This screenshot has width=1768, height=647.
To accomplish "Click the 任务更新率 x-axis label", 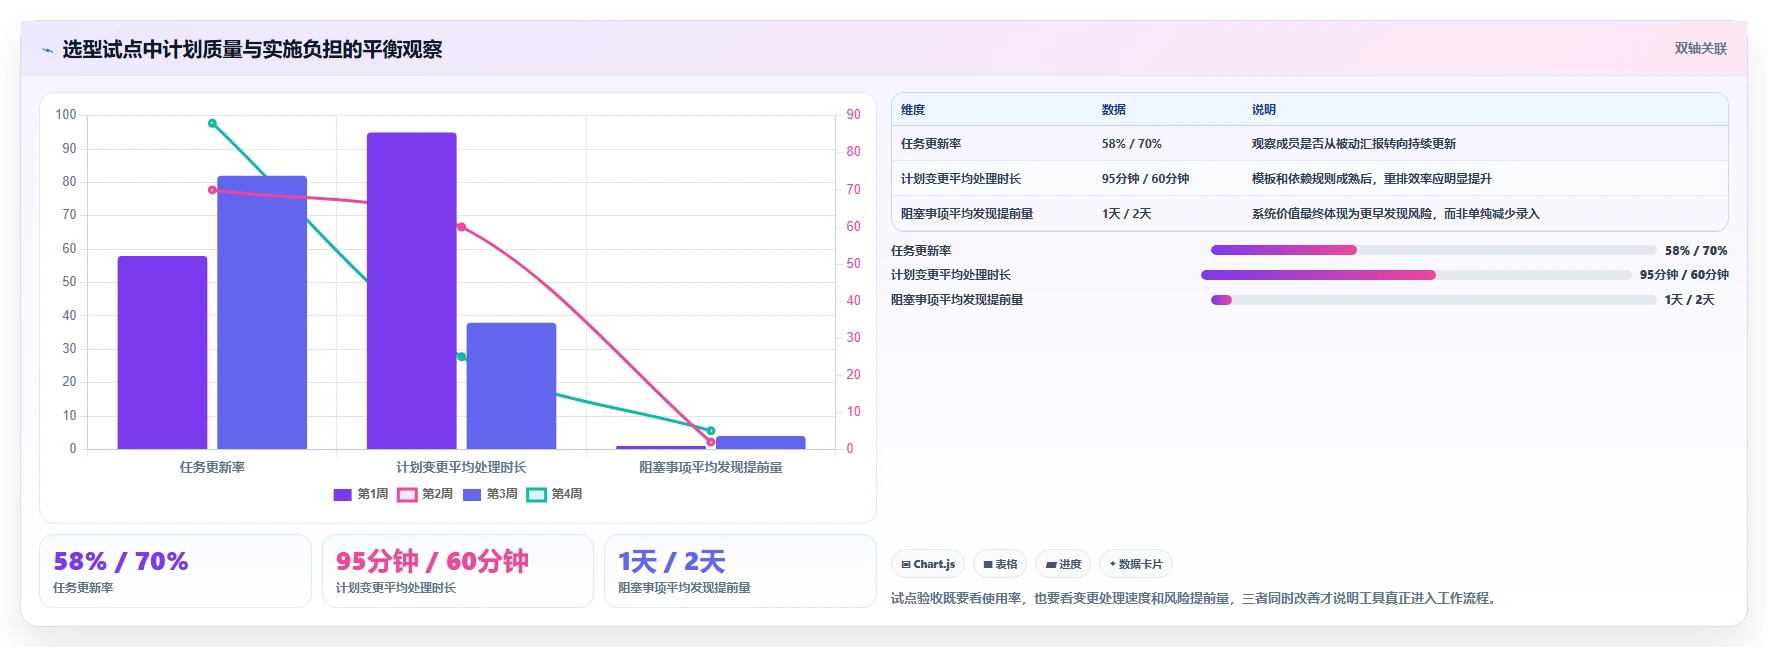I will tap(212, 467).
